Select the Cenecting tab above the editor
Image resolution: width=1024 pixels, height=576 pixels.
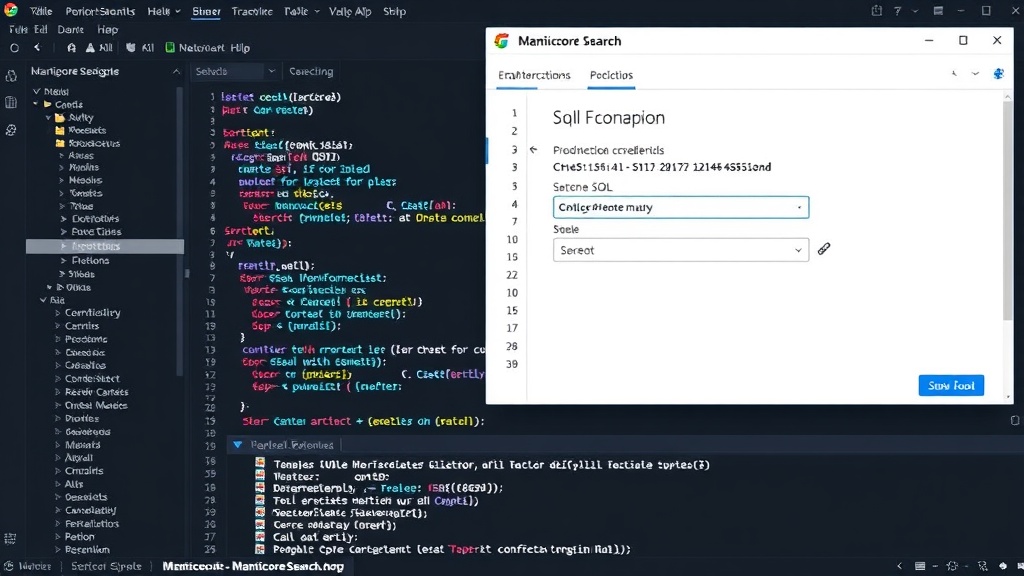(x=312, y=71)
